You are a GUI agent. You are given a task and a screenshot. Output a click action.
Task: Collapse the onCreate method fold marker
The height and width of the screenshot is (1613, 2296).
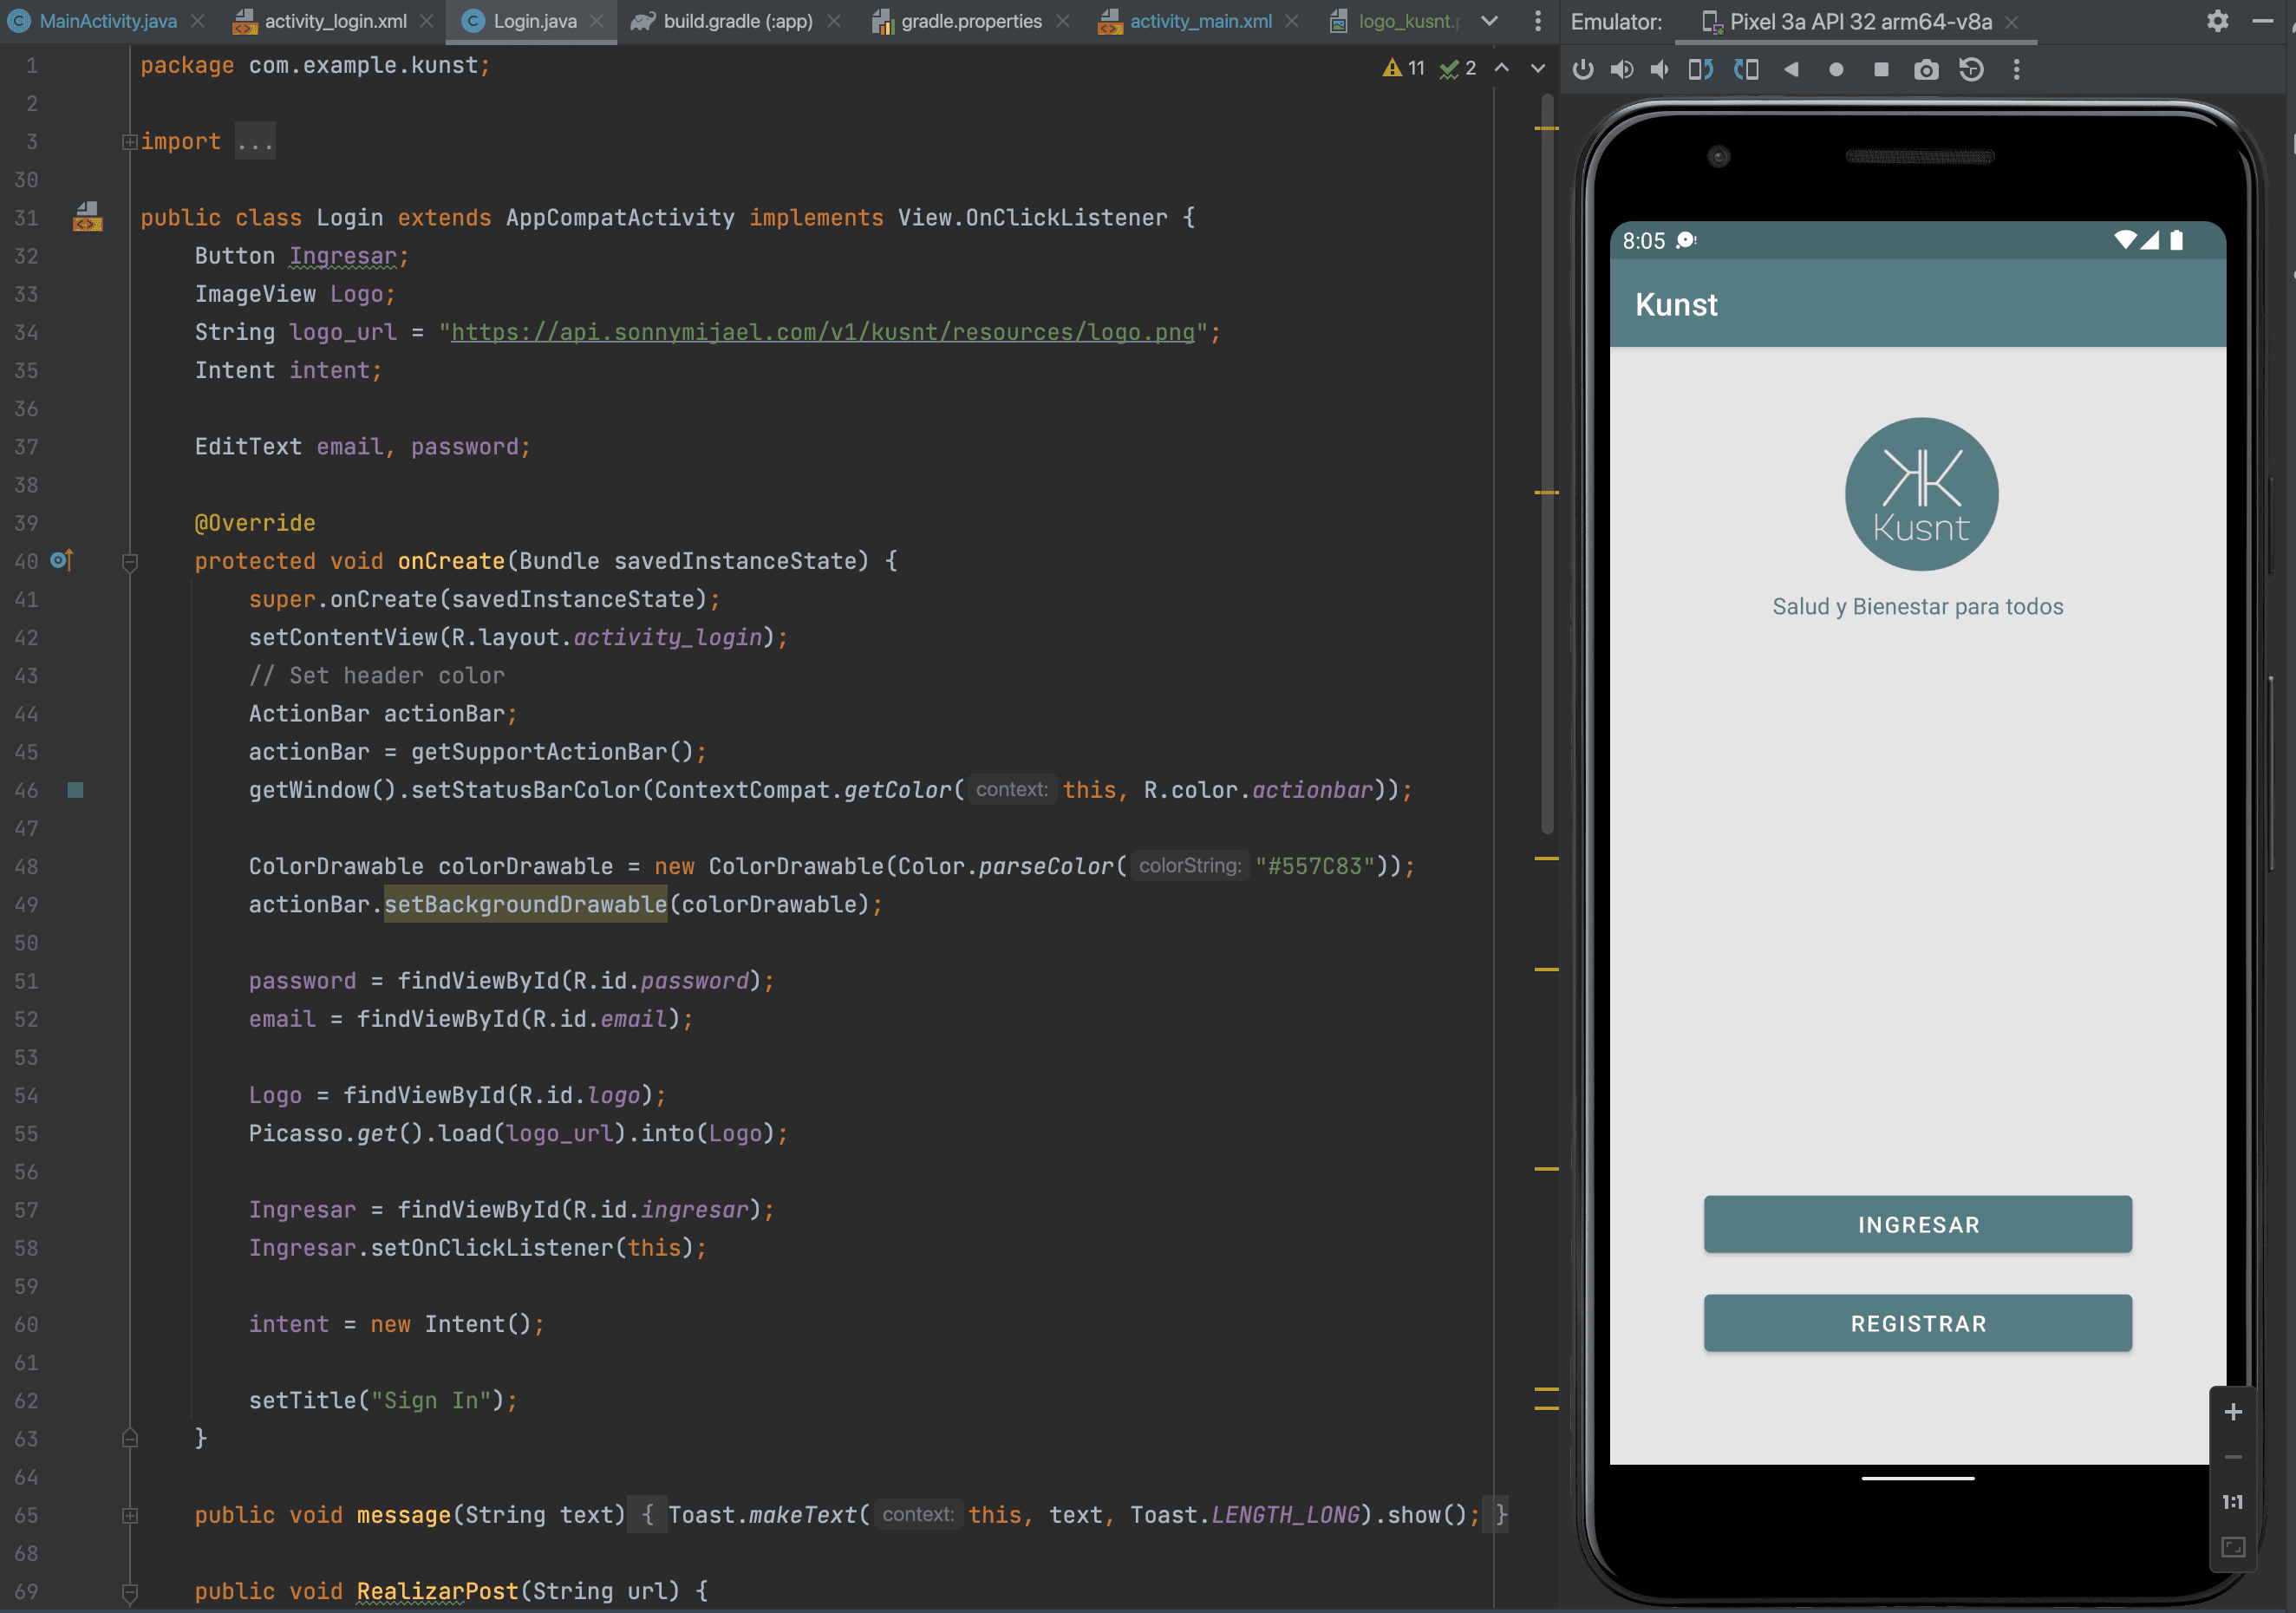pyautogui.click(x=129, y=562)
